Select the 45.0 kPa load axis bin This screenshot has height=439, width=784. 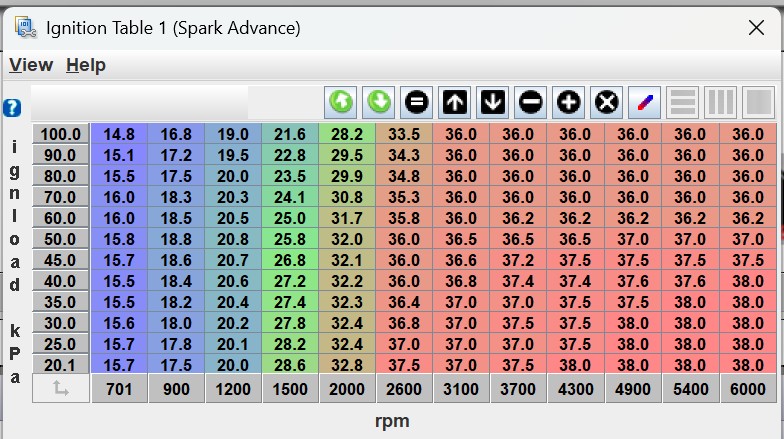(x=60, y=260)
